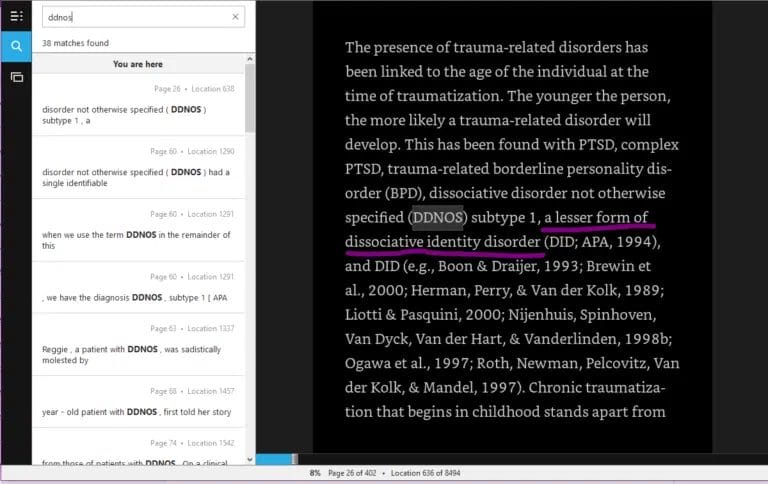
Task: Open Page 68 Location 1457 search result
Action: pos(138,403)
